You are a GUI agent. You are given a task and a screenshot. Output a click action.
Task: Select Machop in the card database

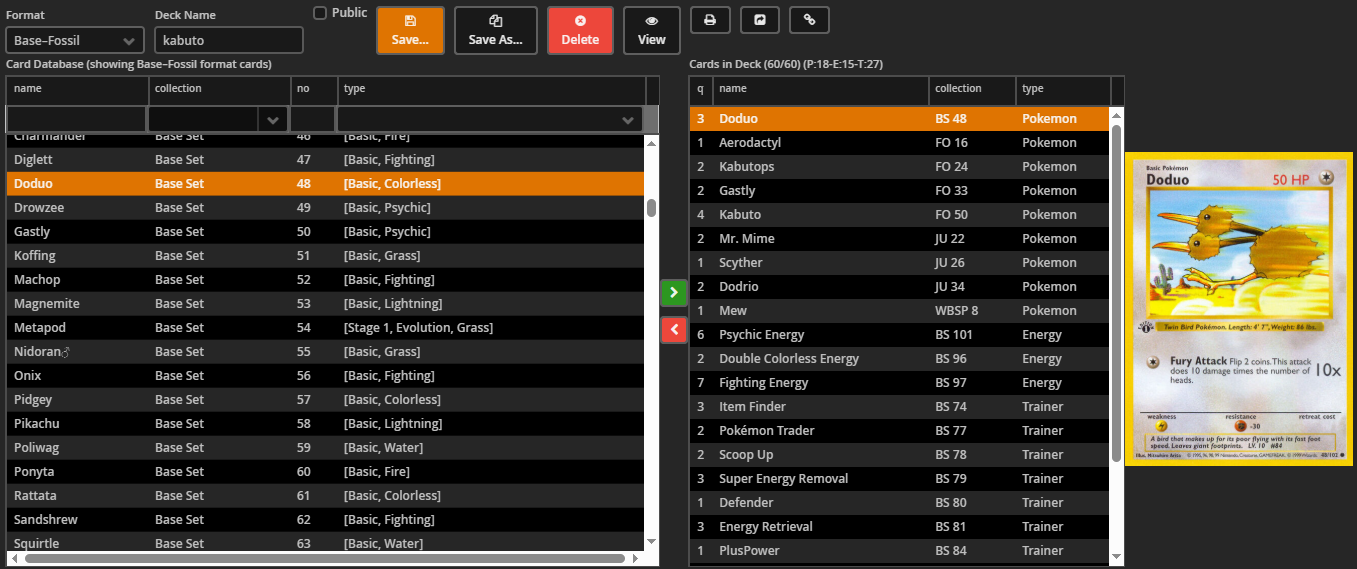(326, 280)
